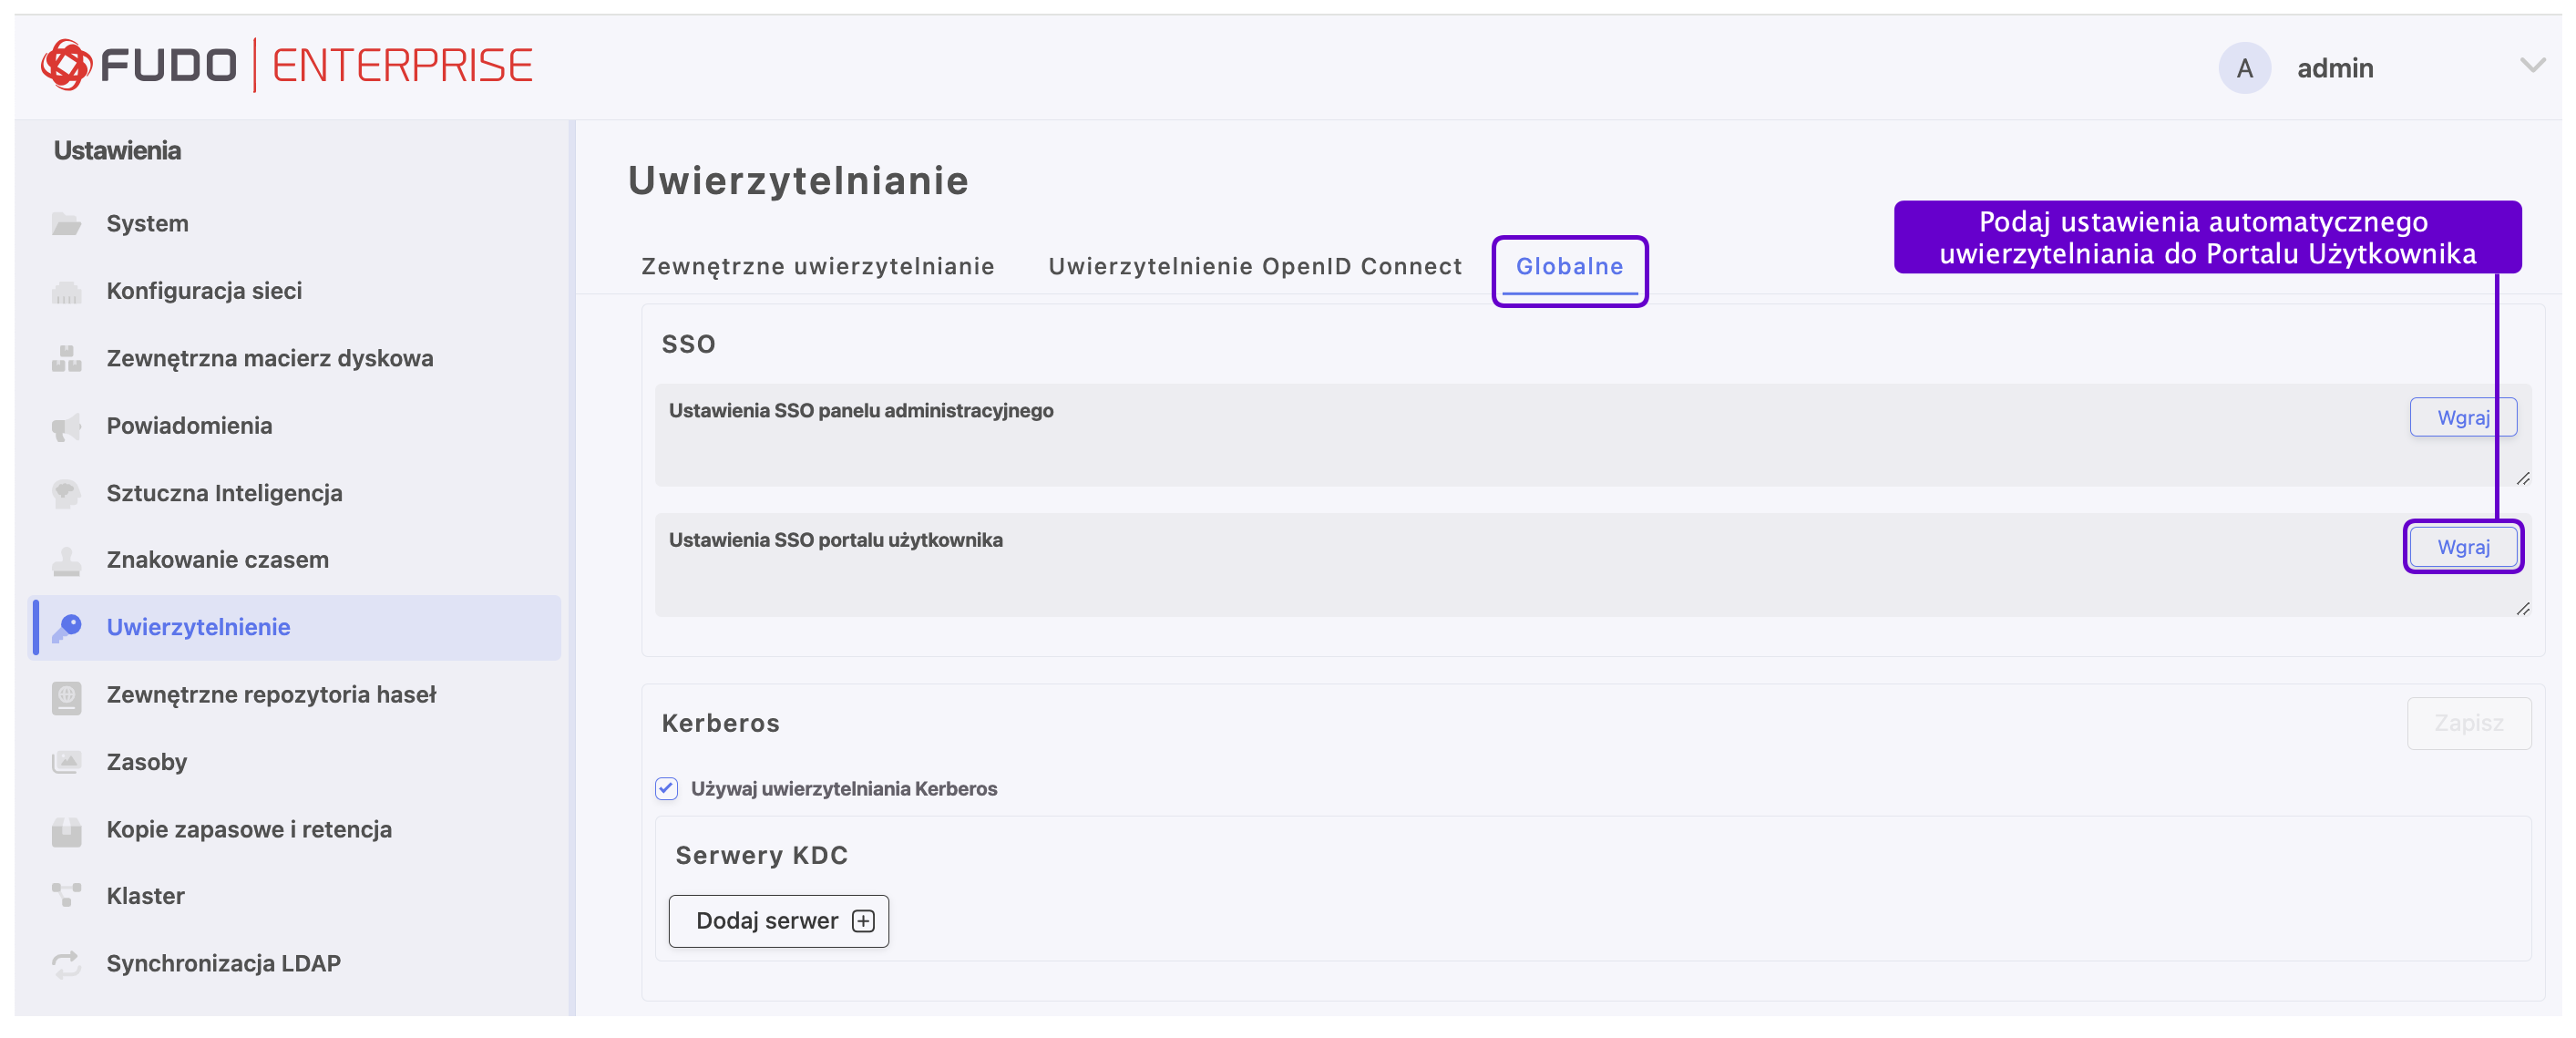Click the Sztuczna Inteligencja head icon
The width and height of the screenshot is (2576, 1038).
66,493
